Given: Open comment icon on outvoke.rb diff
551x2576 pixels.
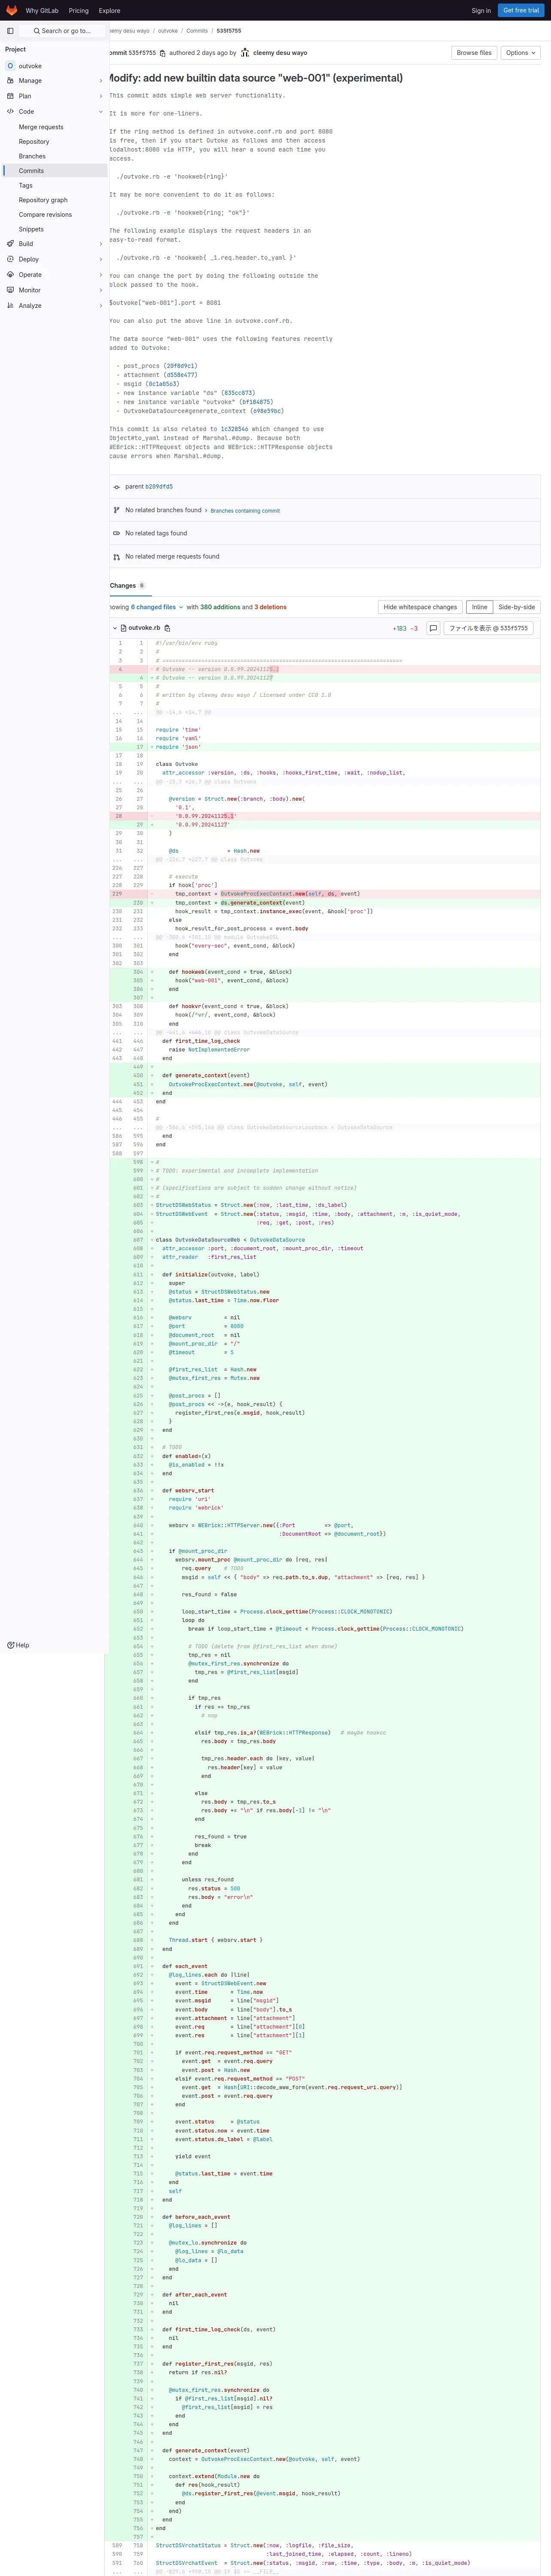Looking at the screenshot, I should 433,628.
